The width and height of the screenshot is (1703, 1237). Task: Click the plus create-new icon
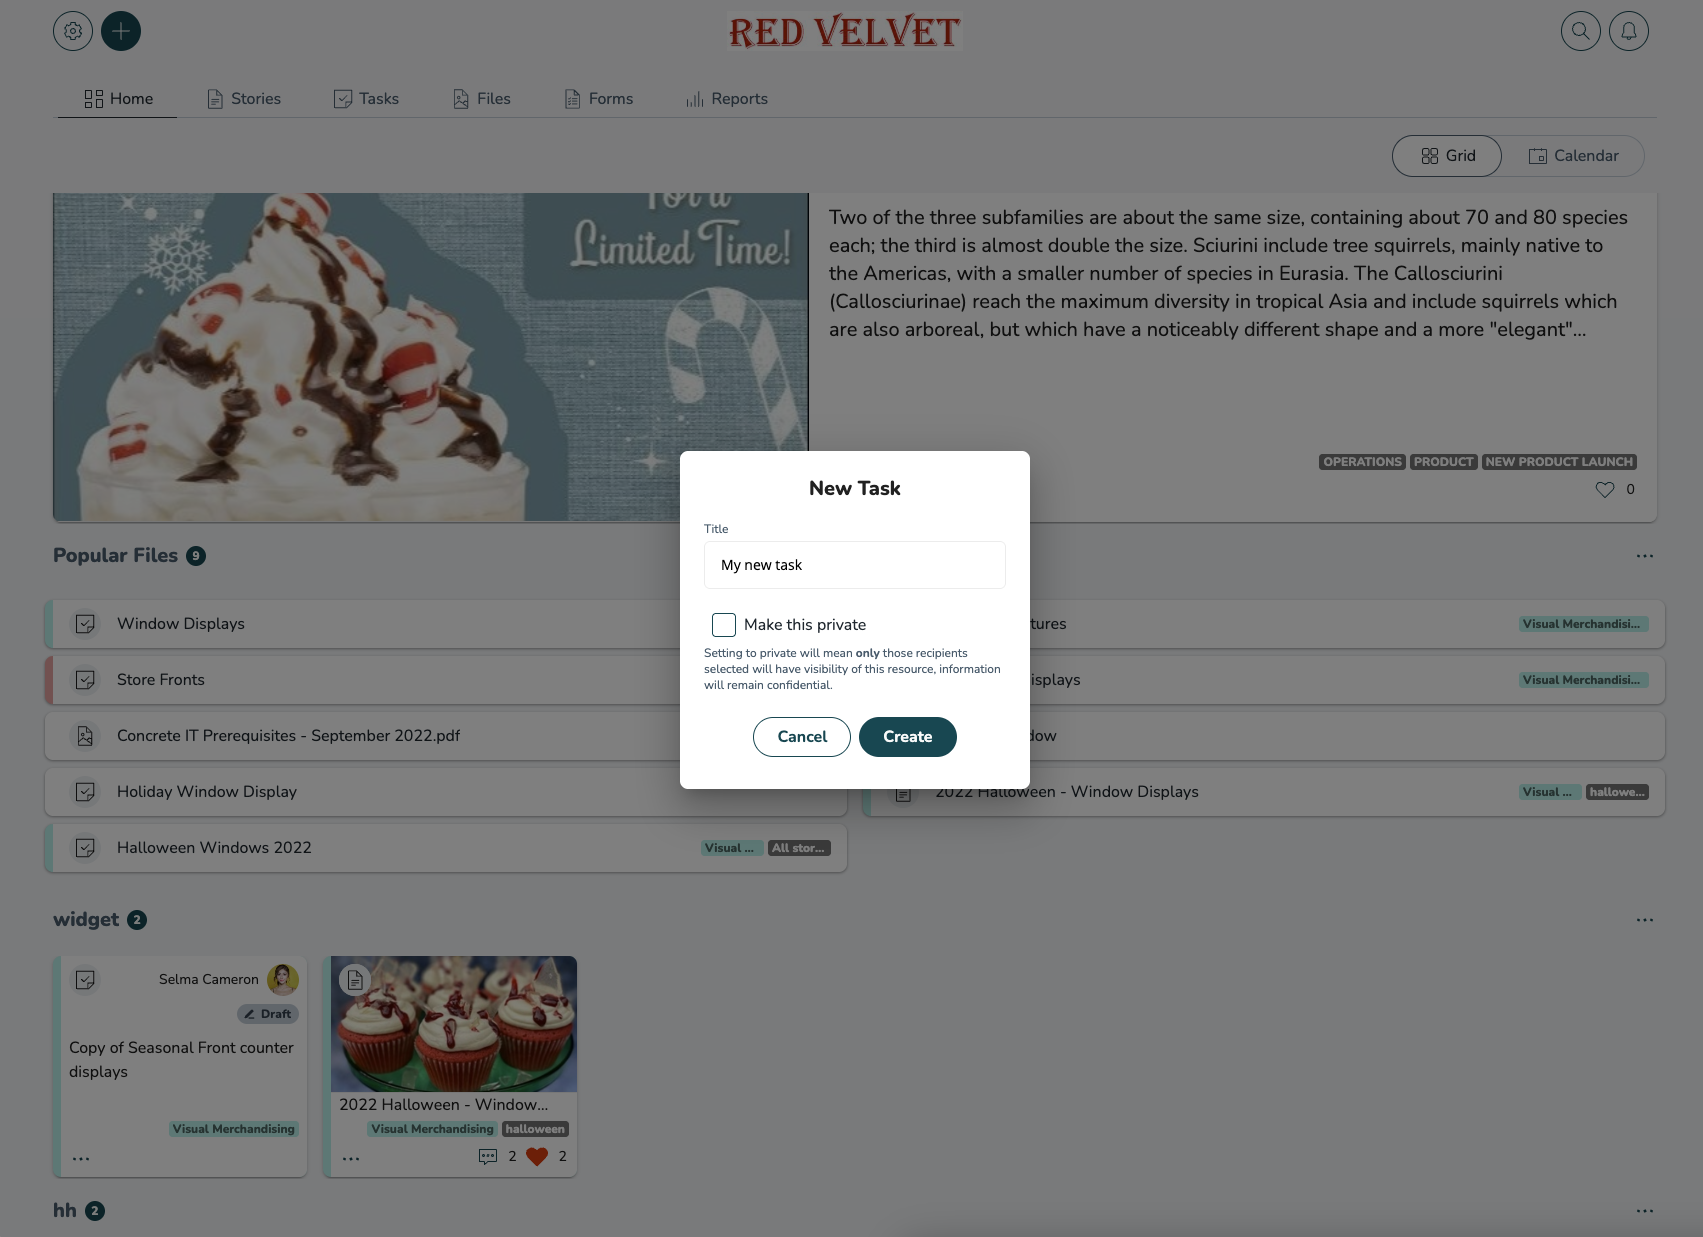pos(121,31)
